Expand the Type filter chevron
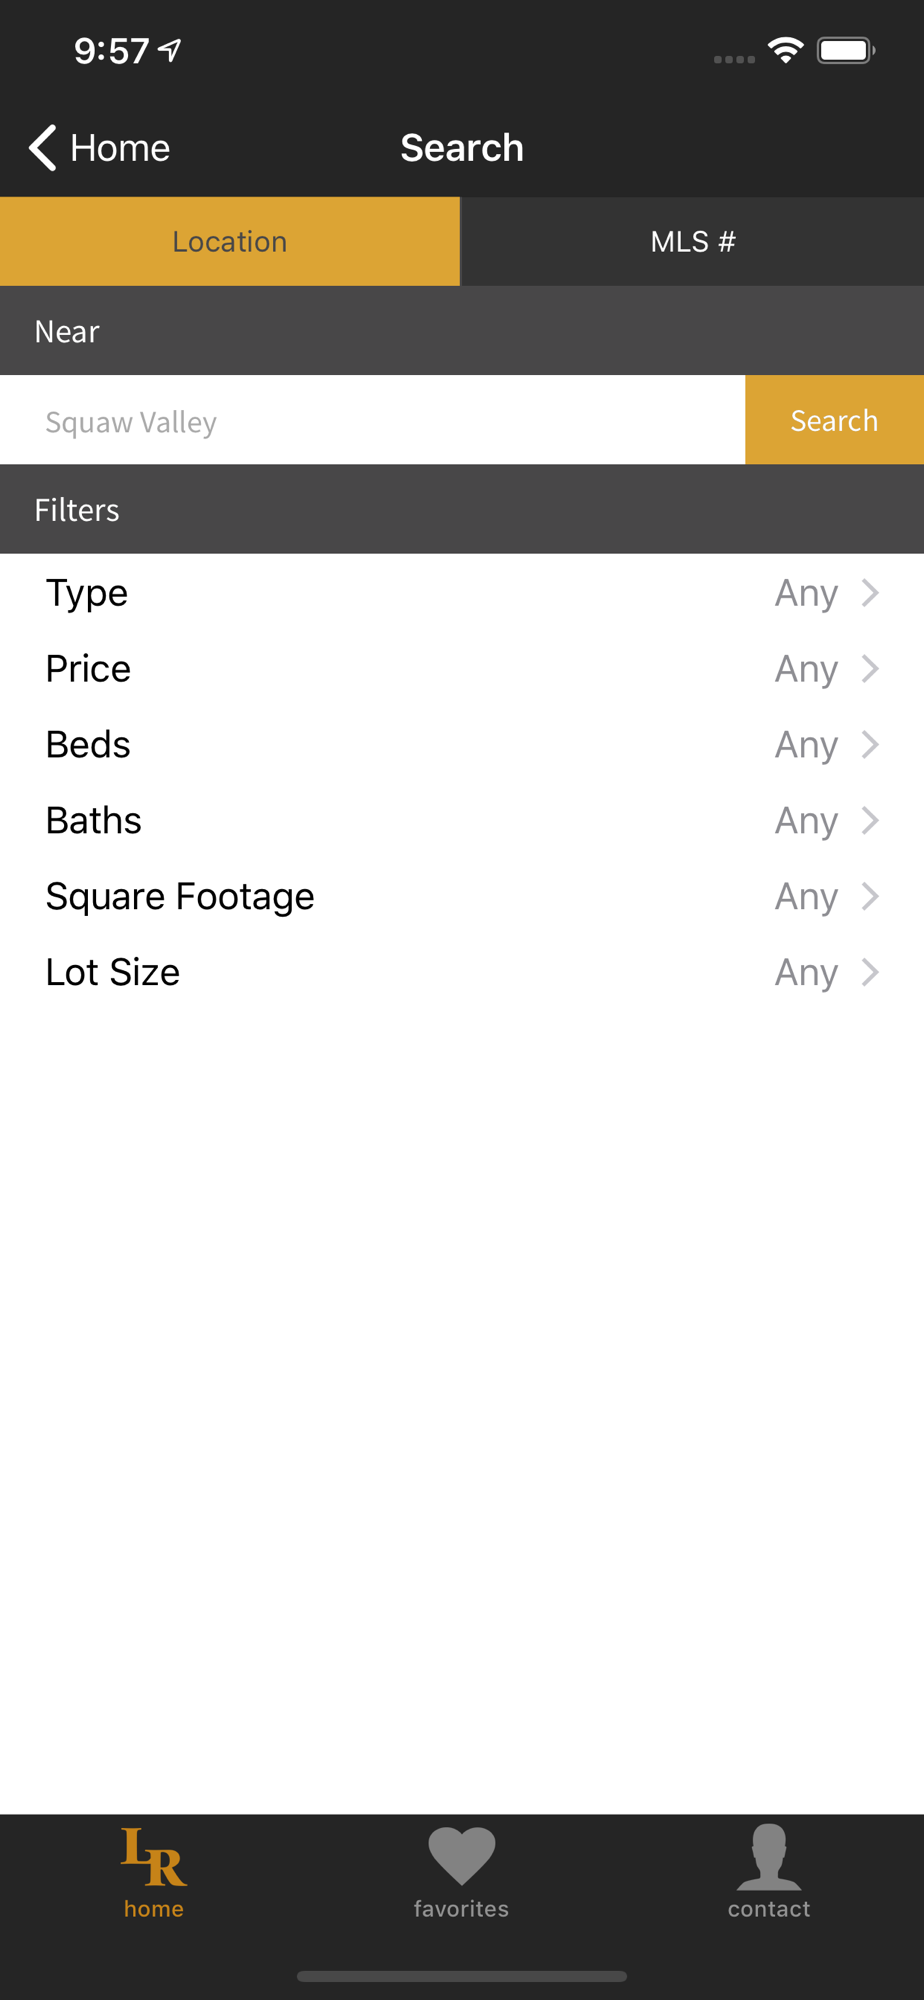The image size is (924, 2000). tap(871, 593)
